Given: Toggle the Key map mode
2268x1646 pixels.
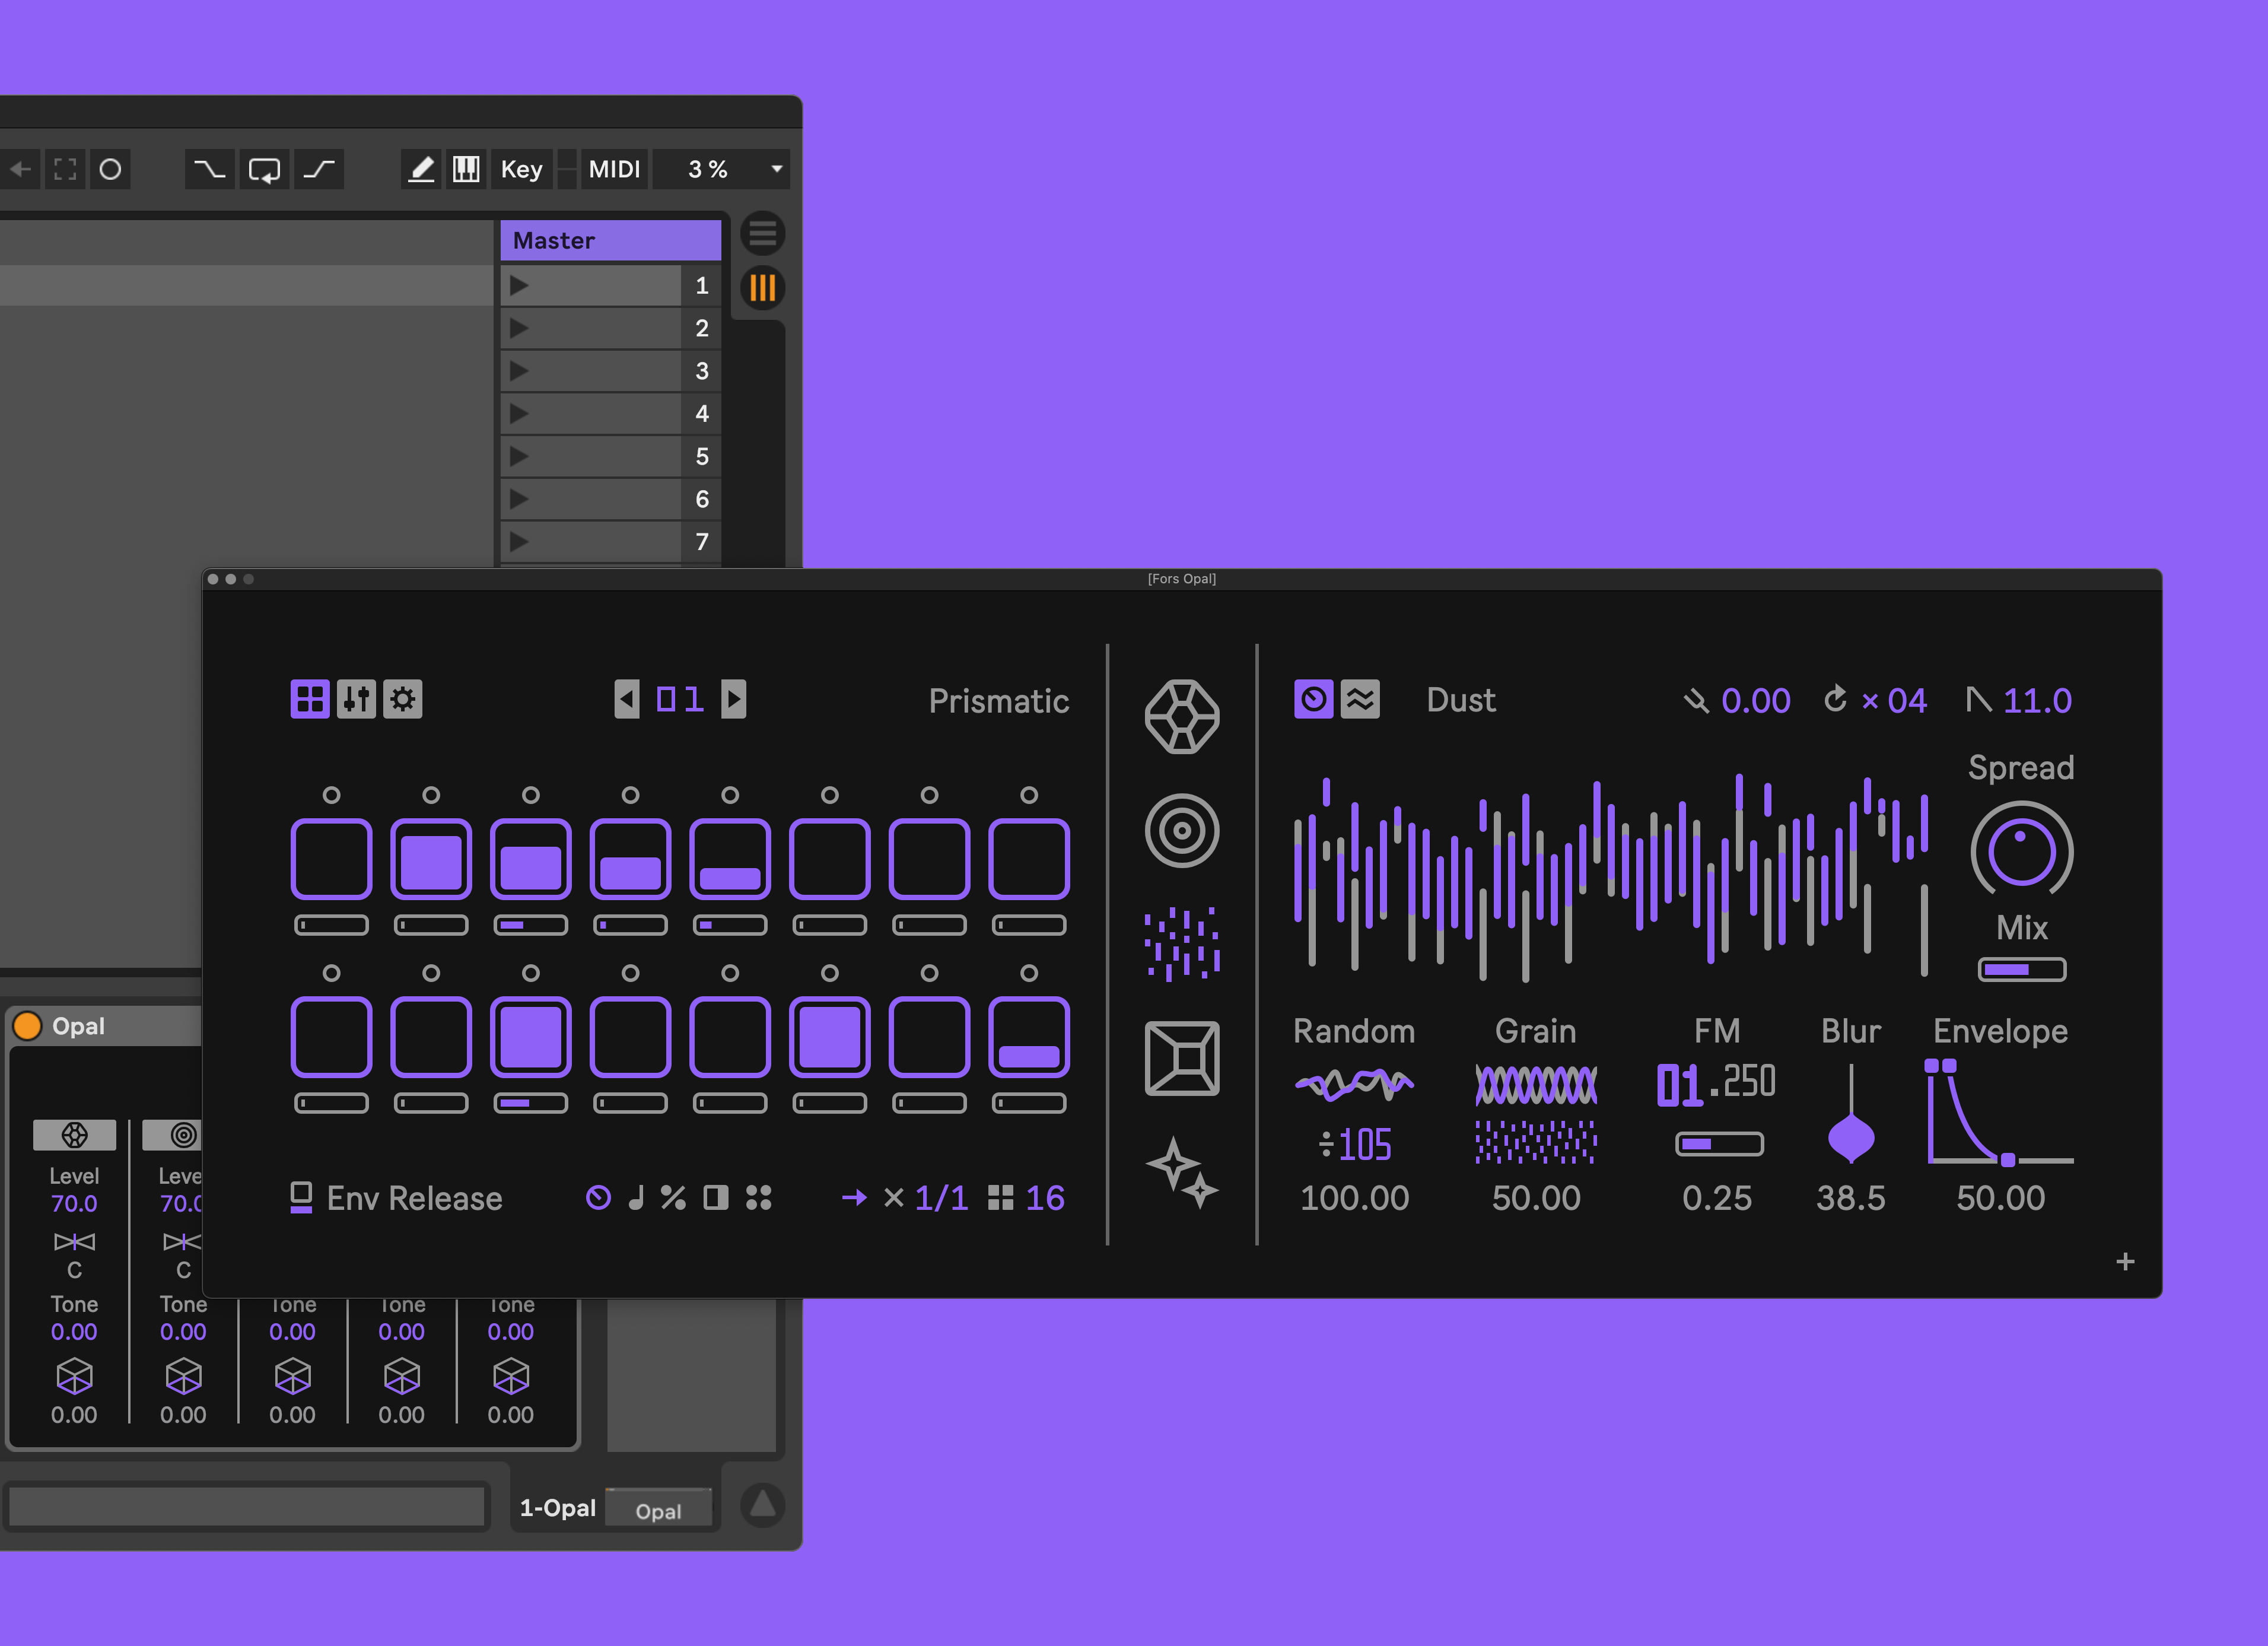Looking at the screenshot, I should pyautogui.click(x=521, y=169).
